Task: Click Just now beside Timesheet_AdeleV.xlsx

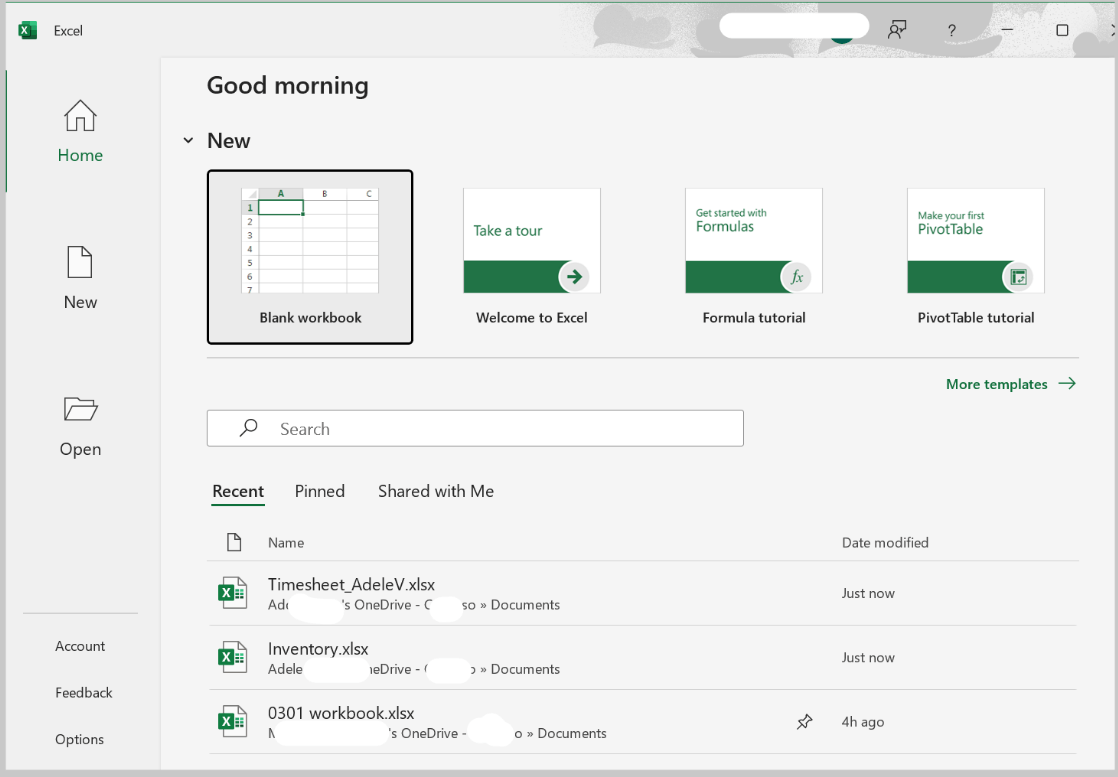Action: pos(868,593)
